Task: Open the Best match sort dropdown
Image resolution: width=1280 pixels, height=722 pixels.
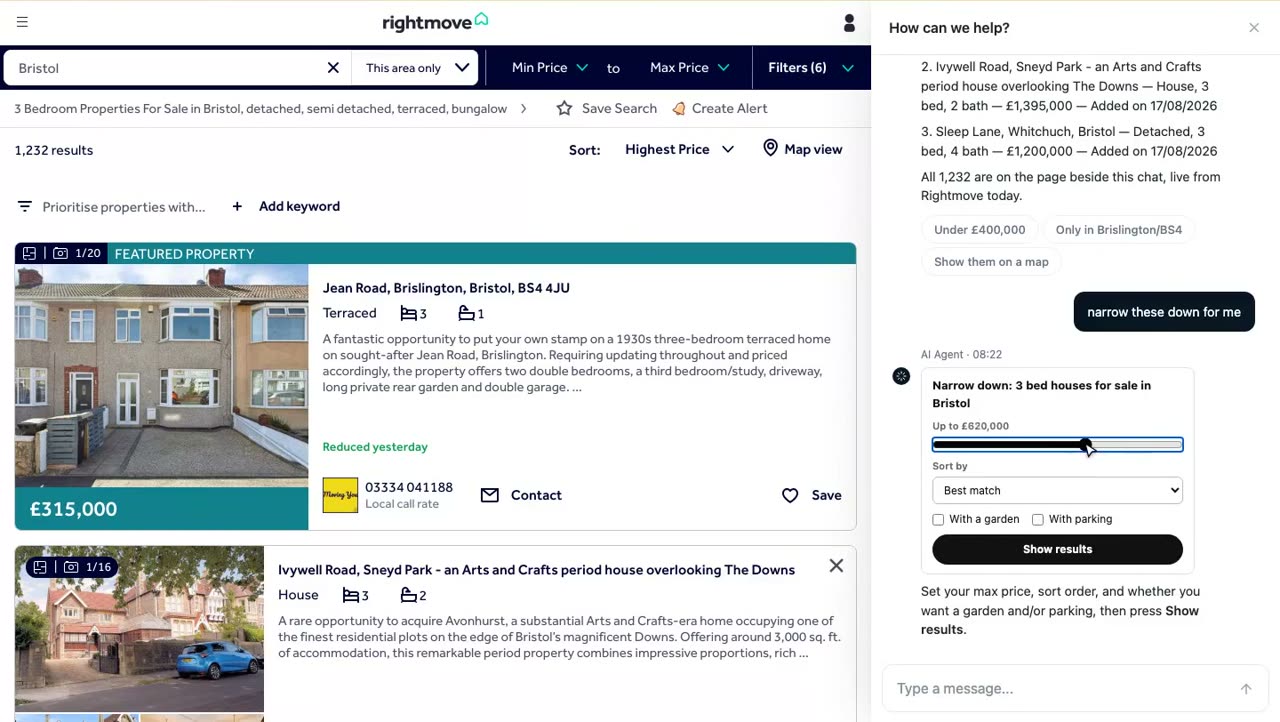Action: click(1057, 490)
